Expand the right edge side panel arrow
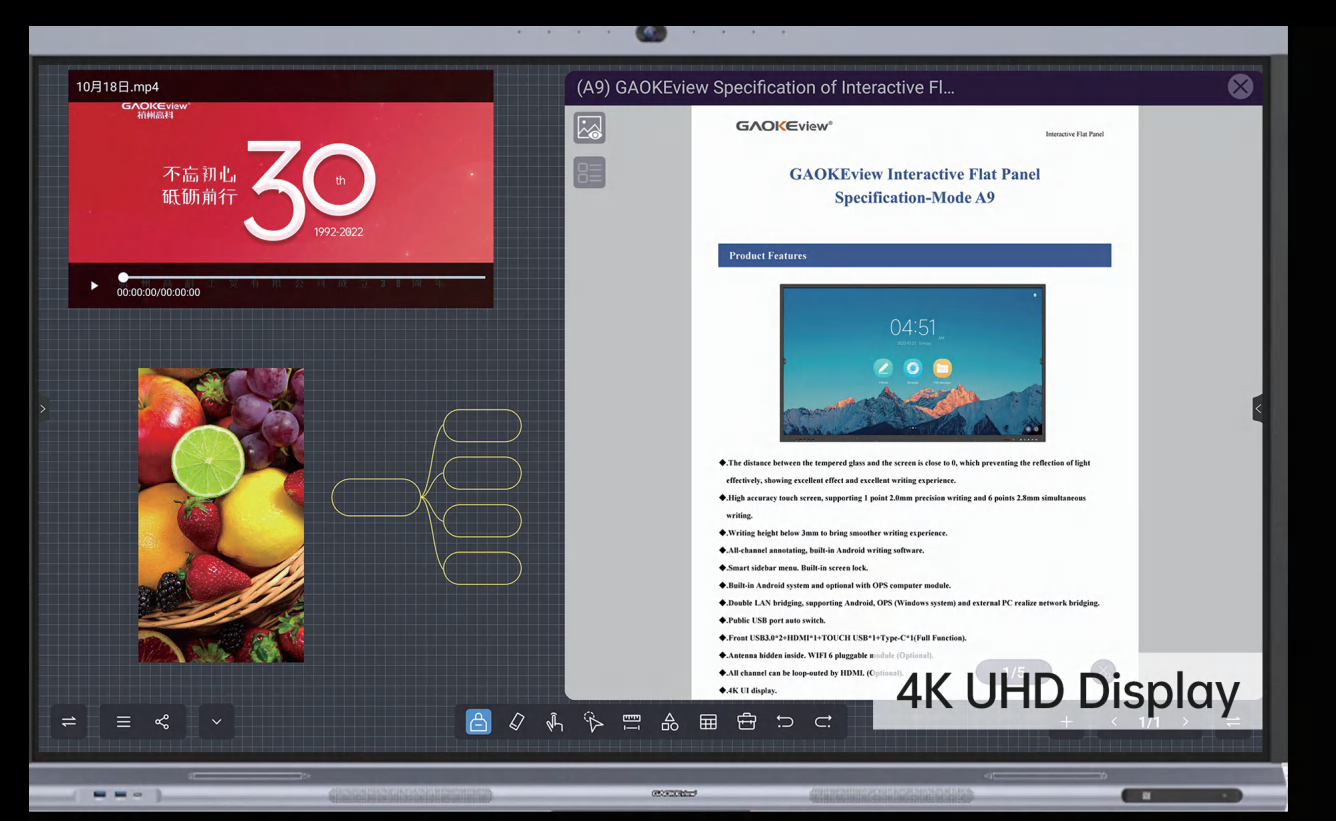The image size is (1336, 821). pyautogui.click(x=1258, y=408)
